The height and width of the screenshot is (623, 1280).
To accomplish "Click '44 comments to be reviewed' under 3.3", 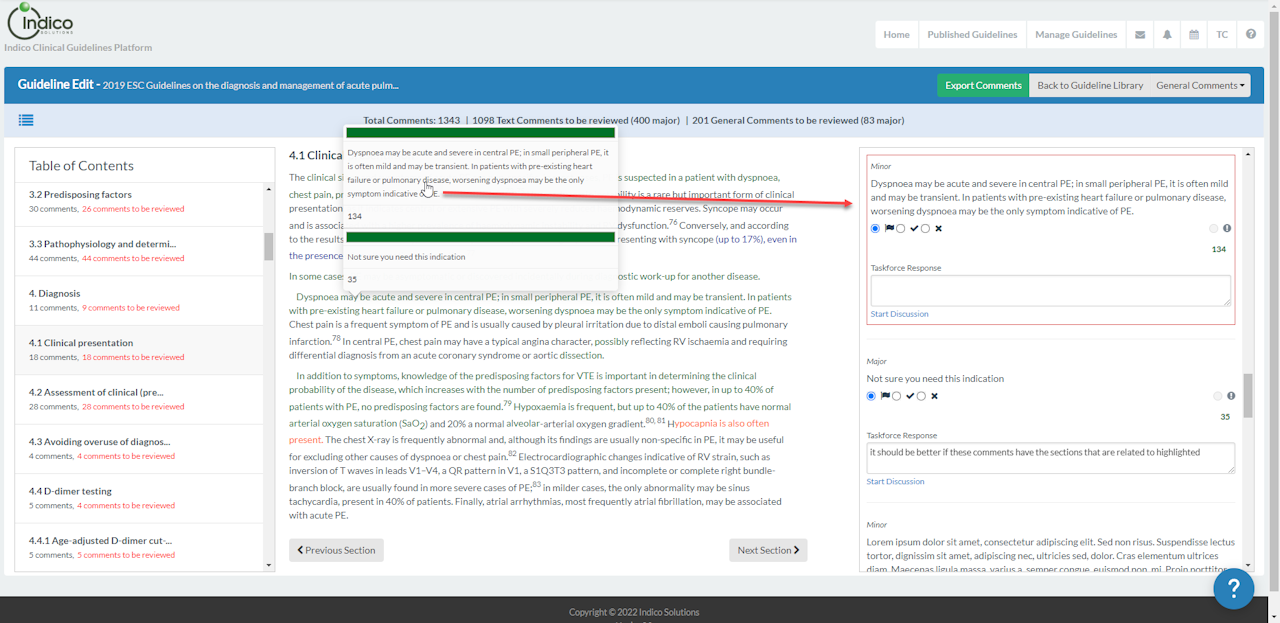I will click(133, 258).
